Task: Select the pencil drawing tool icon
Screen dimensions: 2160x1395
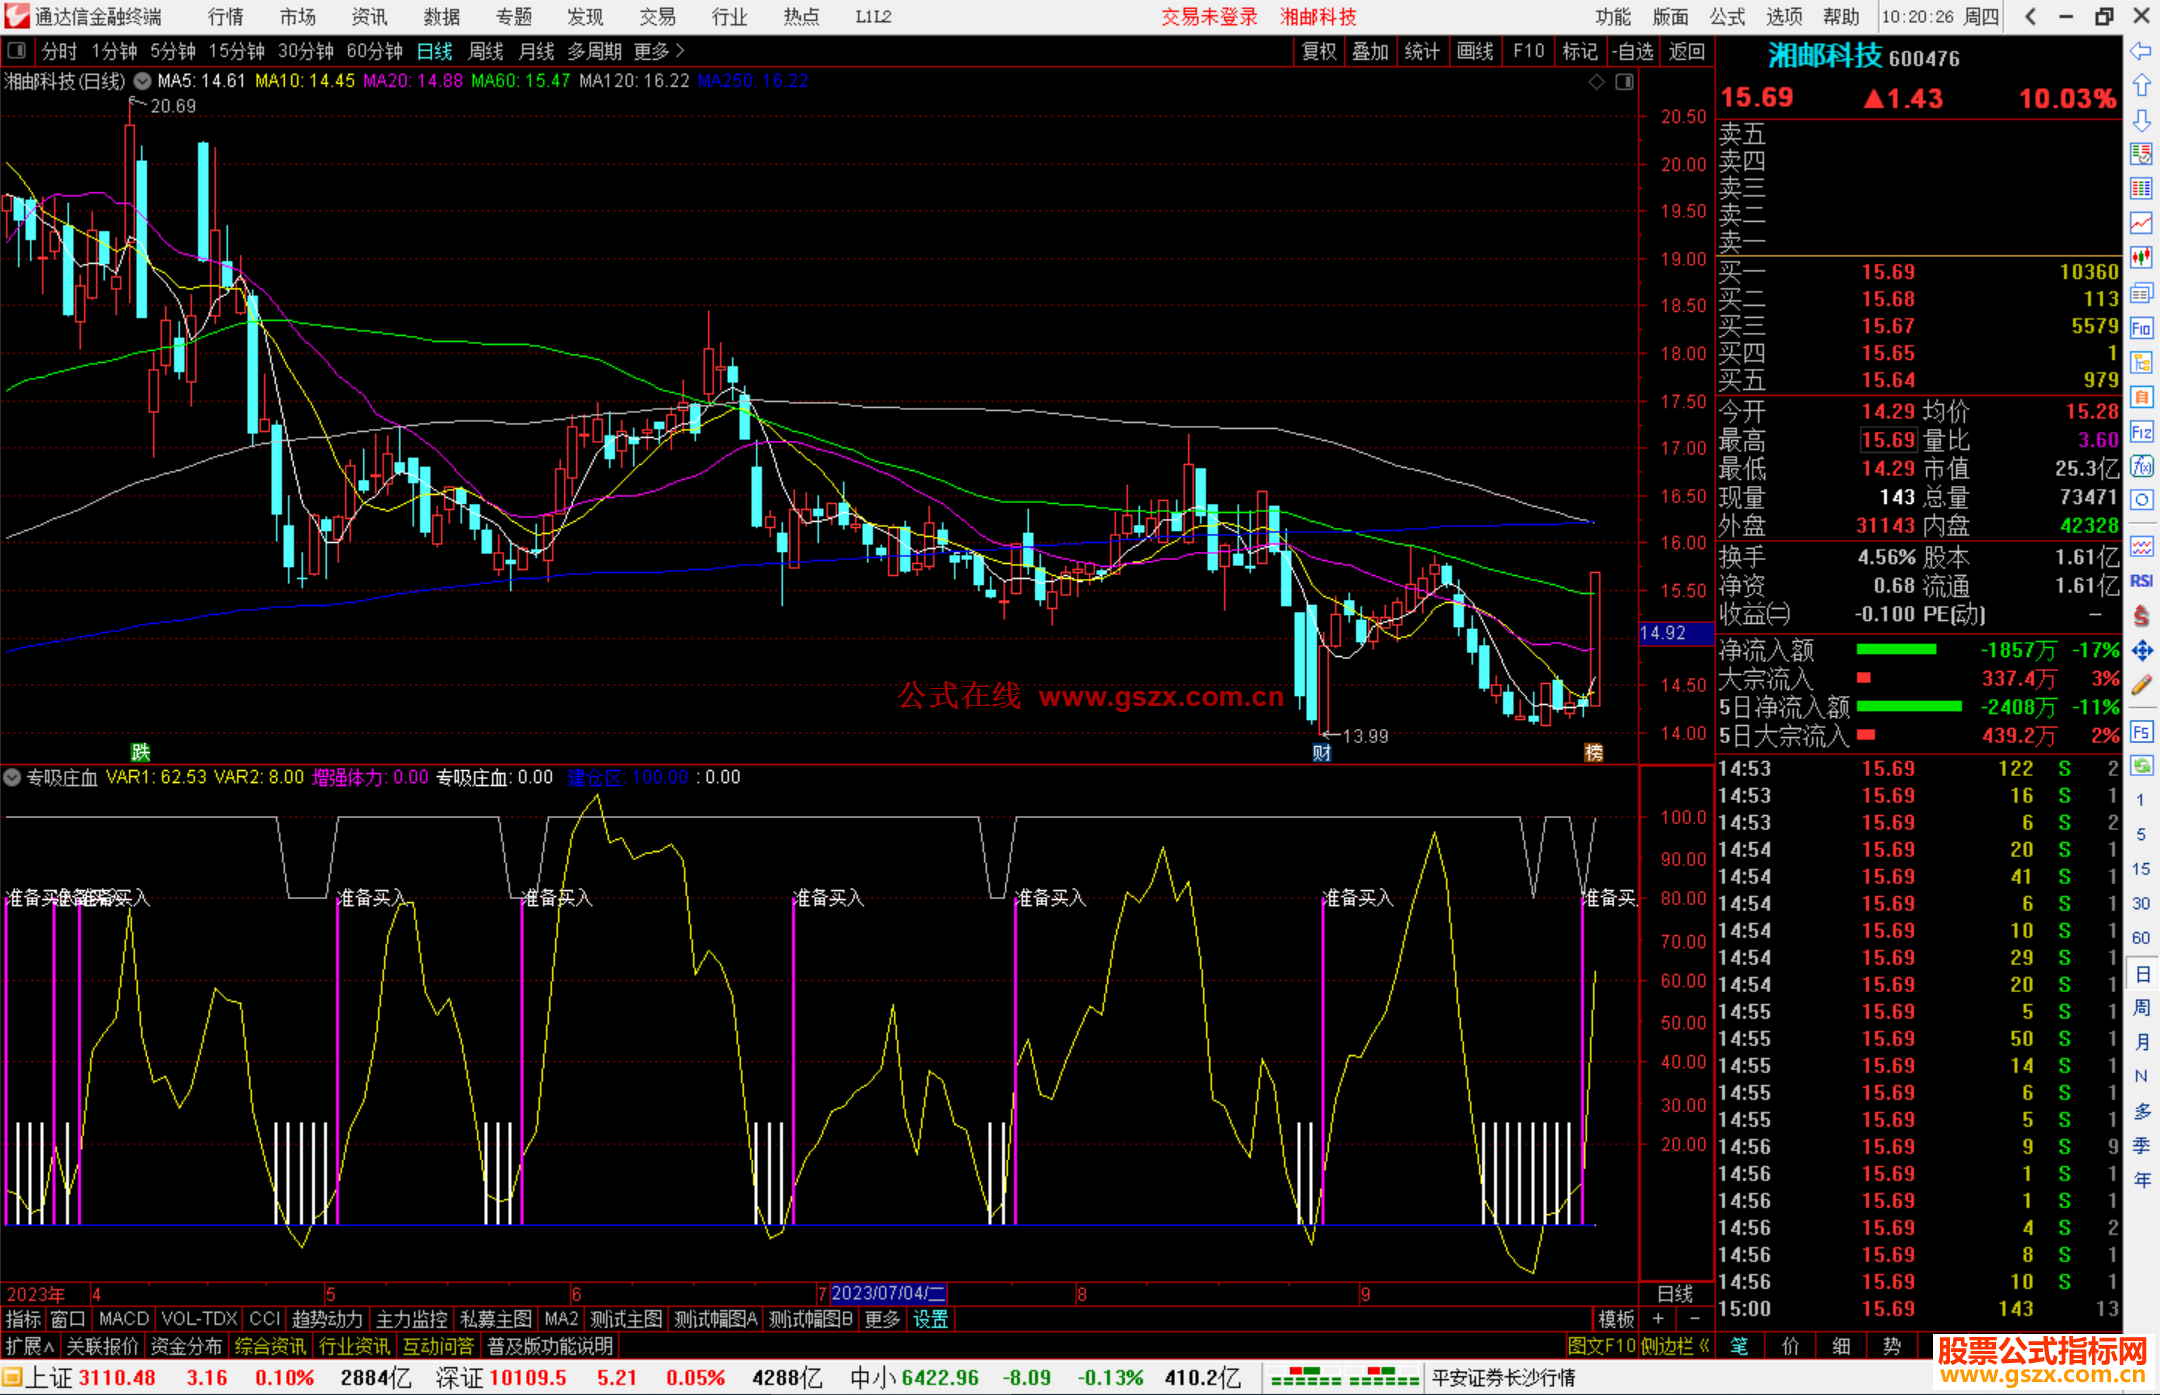Action: coord(2141,686)
